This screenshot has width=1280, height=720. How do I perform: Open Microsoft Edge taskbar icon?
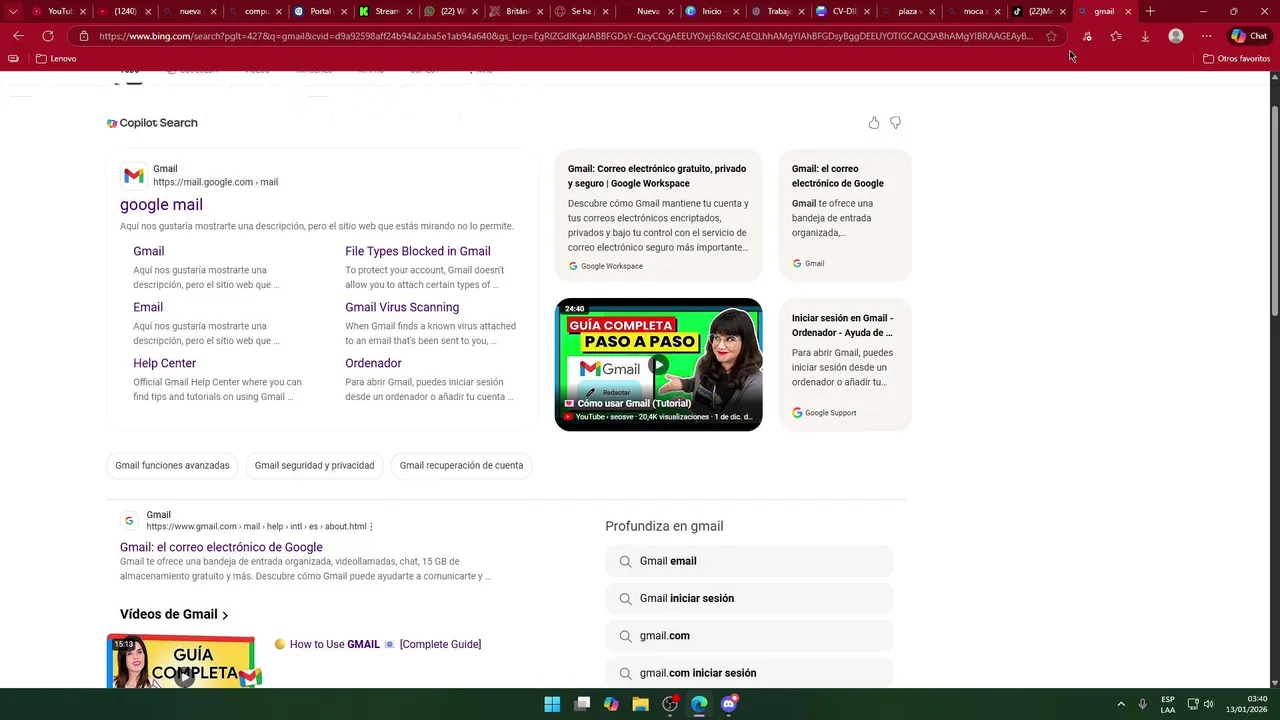[x=699, y=704]
